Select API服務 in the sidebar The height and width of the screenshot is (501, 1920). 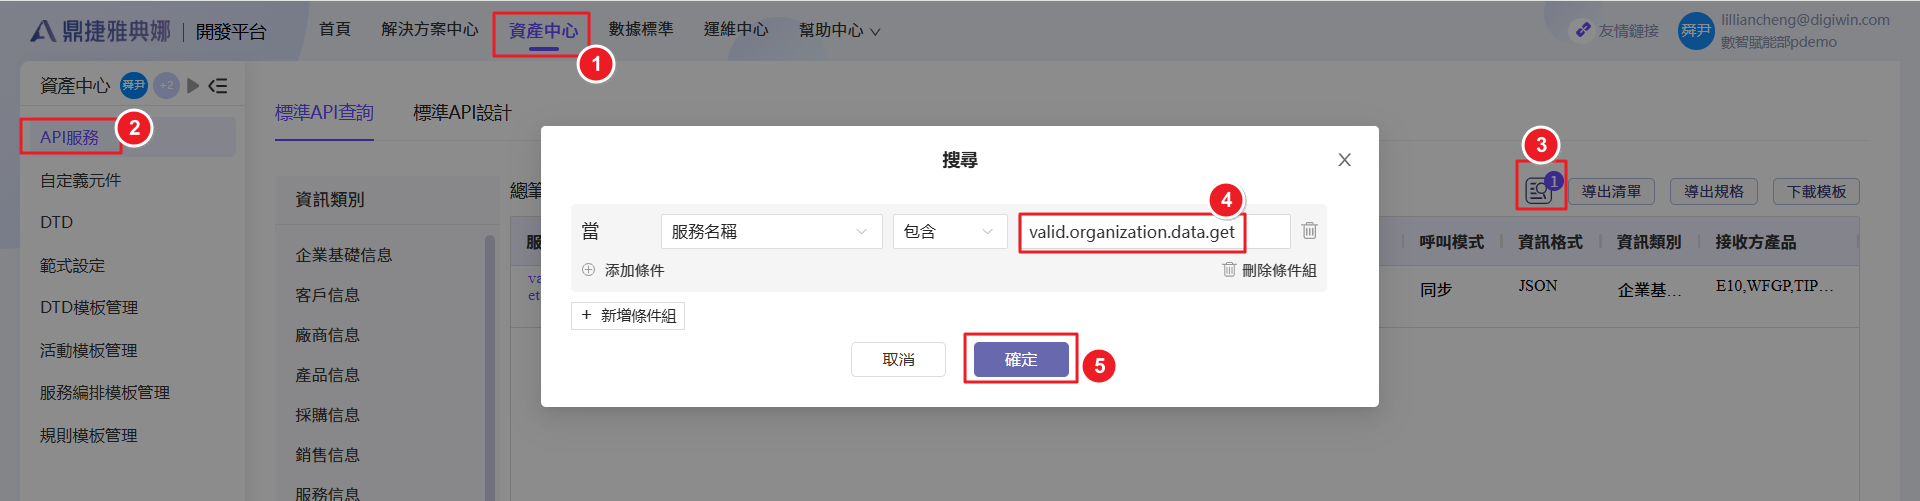point(70,137)
